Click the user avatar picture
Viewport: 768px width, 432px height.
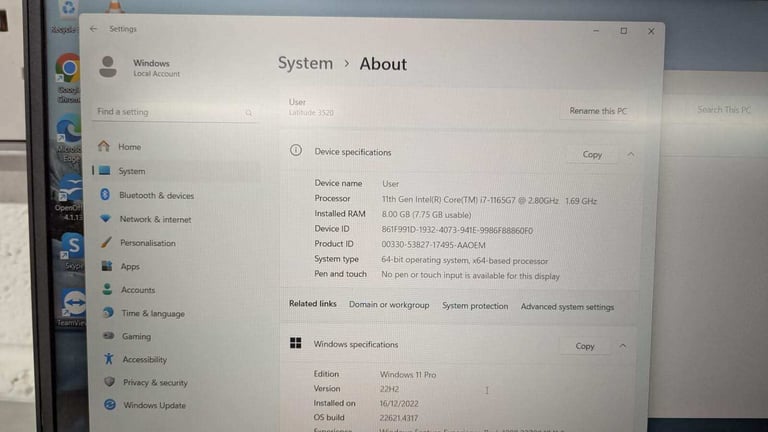108,67
